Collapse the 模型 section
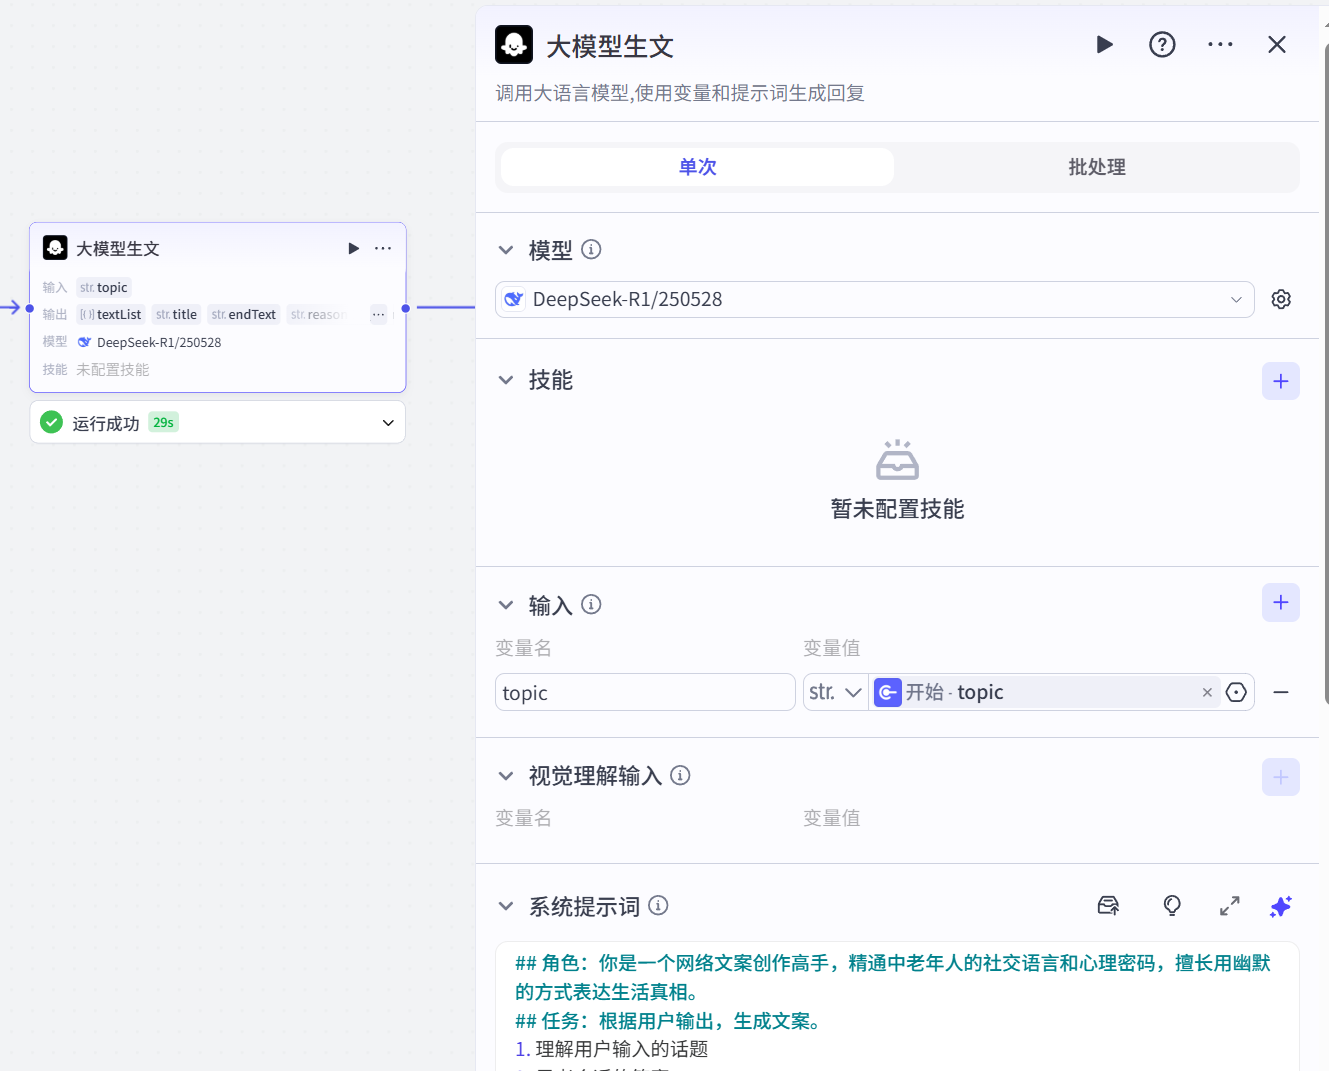 (506, 250)
